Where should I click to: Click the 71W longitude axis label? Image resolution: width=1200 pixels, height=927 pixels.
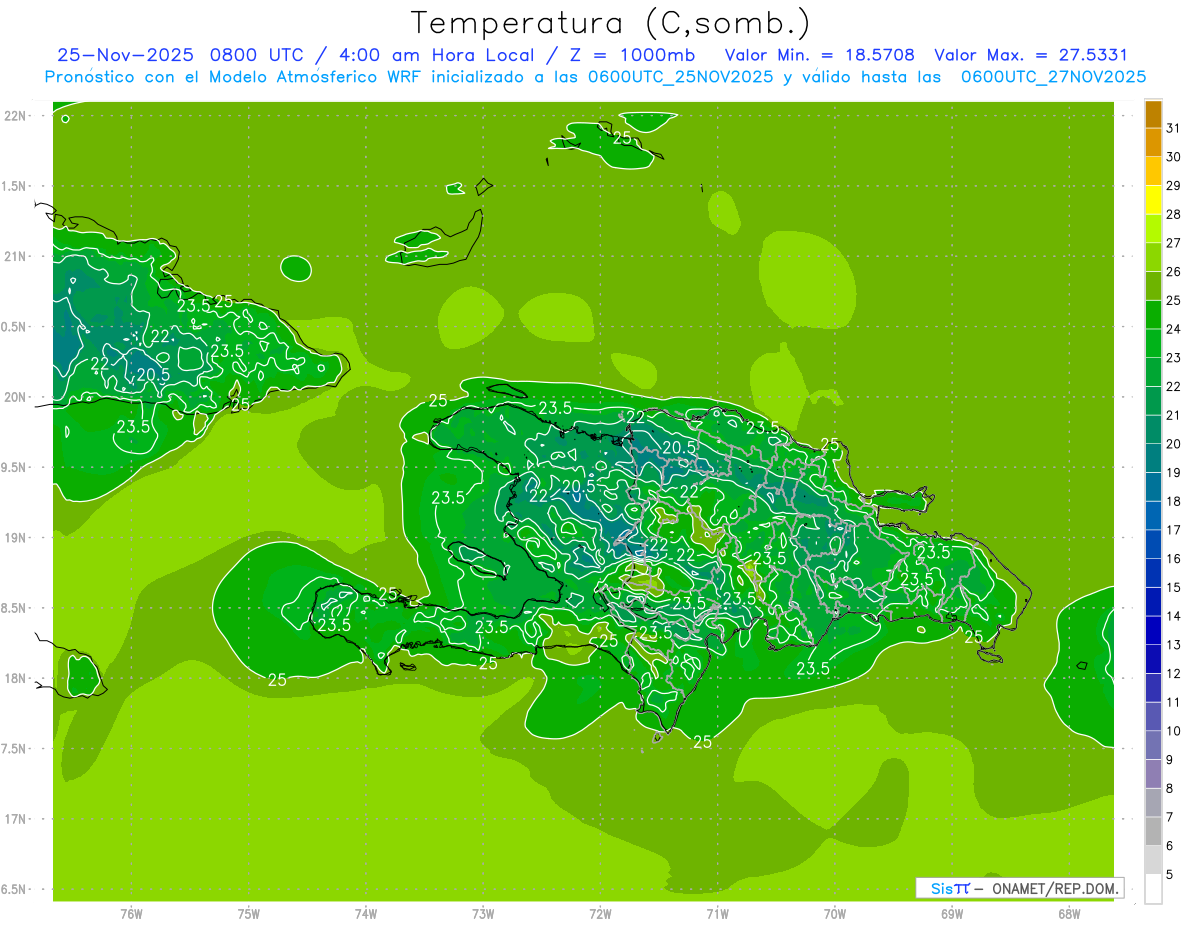[717, 914]
